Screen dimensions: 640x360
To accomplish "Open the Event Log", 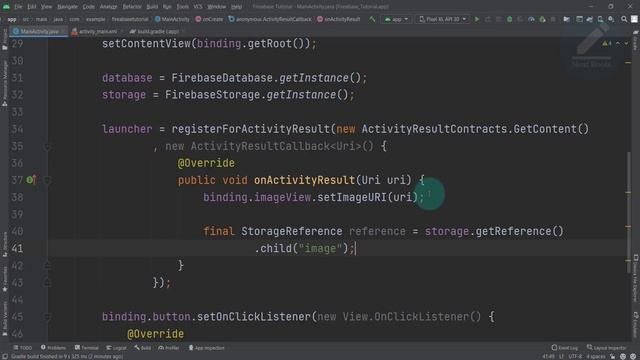I will point(564,348).
